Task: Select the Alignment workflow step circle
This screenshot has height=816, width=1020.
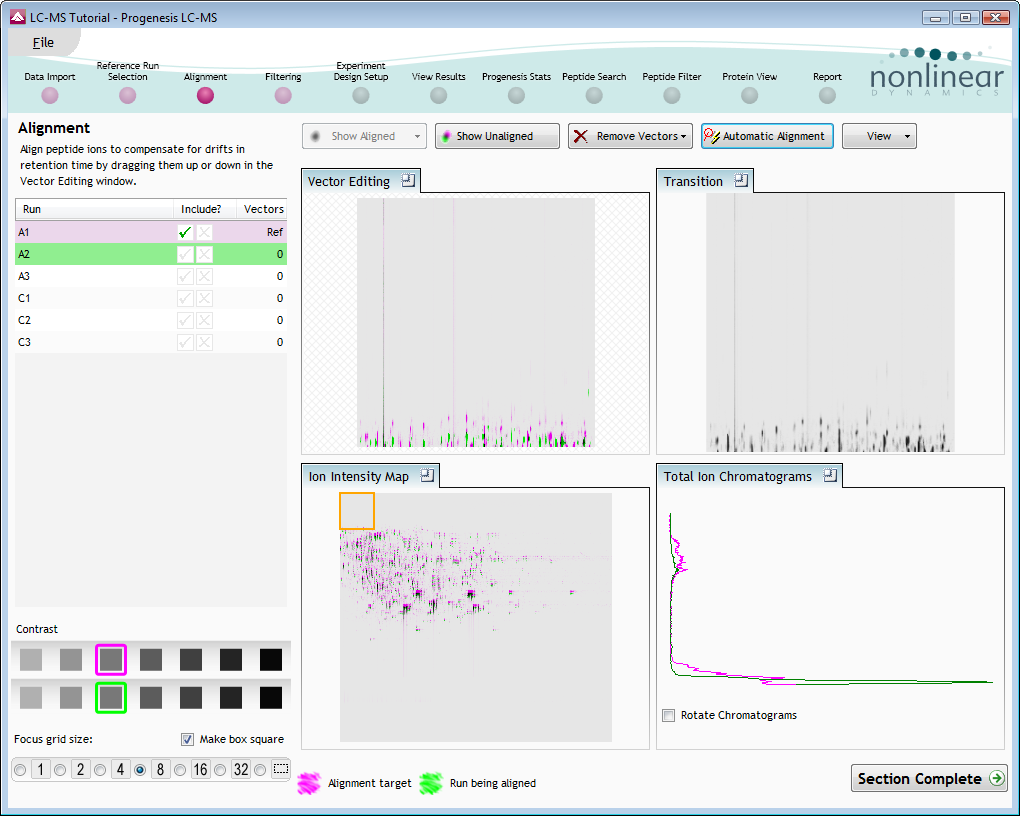Action: coord(206,95)
